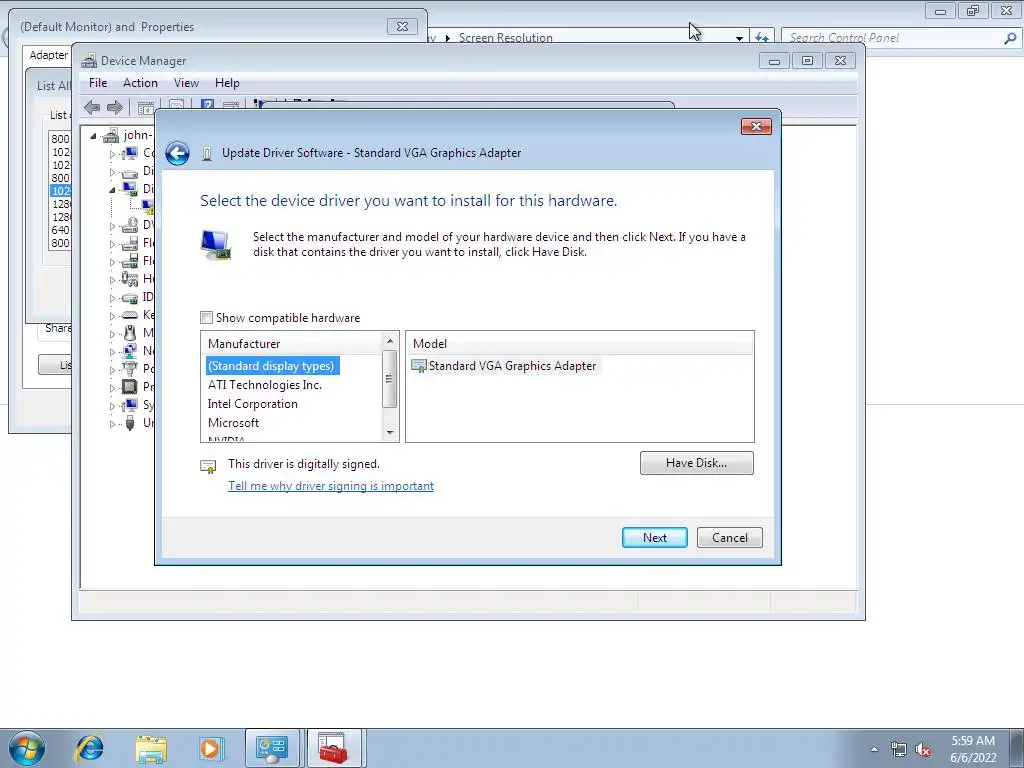The width and height of the screenshot is (1024, 768).
Task: Select Microsoft in the Manufacturer list
Action: point(233,423)
